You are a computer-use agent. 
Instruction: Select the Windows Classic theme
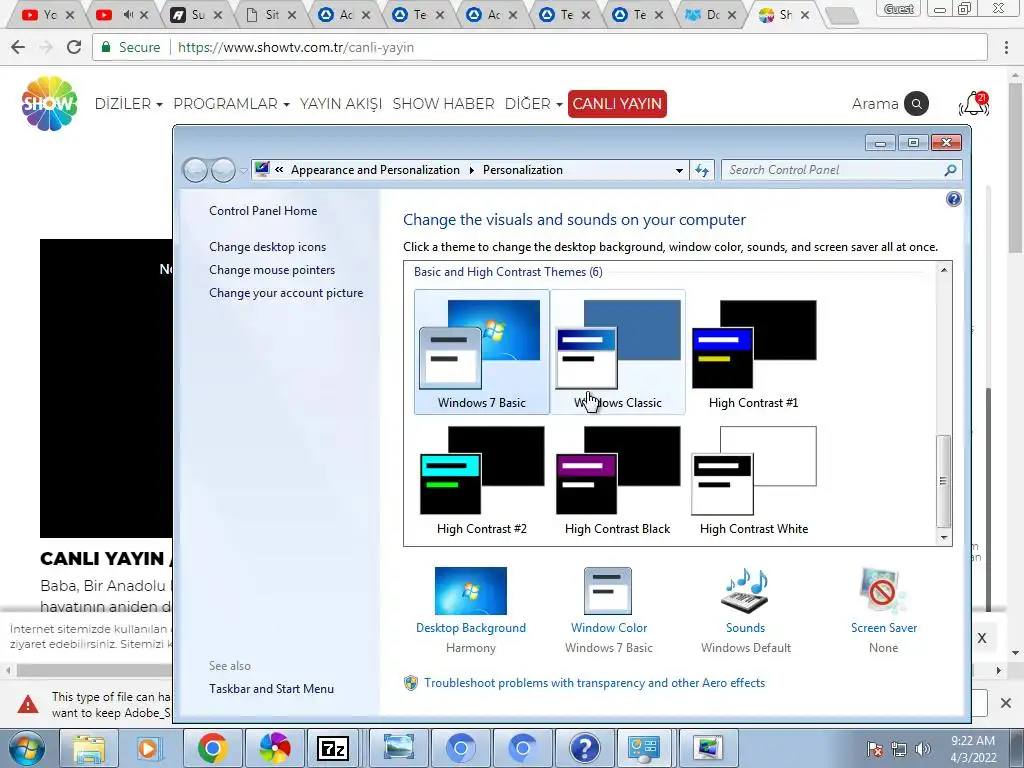click(618, 352)
